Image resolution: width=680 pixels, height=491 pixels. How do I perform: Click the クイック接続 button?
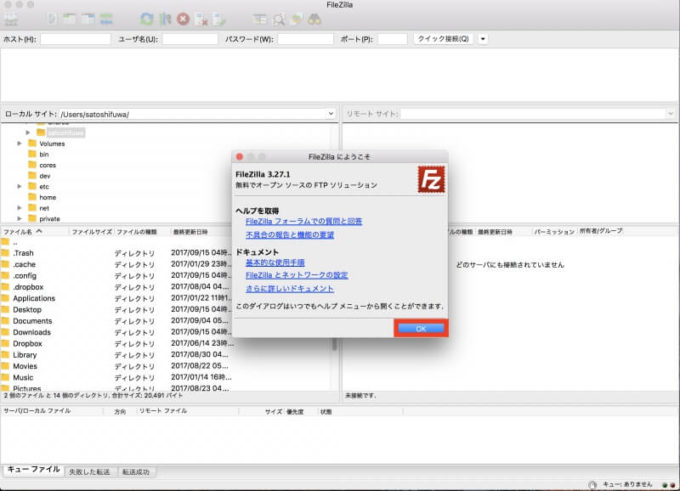pyautogui.click(x=443, y=39)
